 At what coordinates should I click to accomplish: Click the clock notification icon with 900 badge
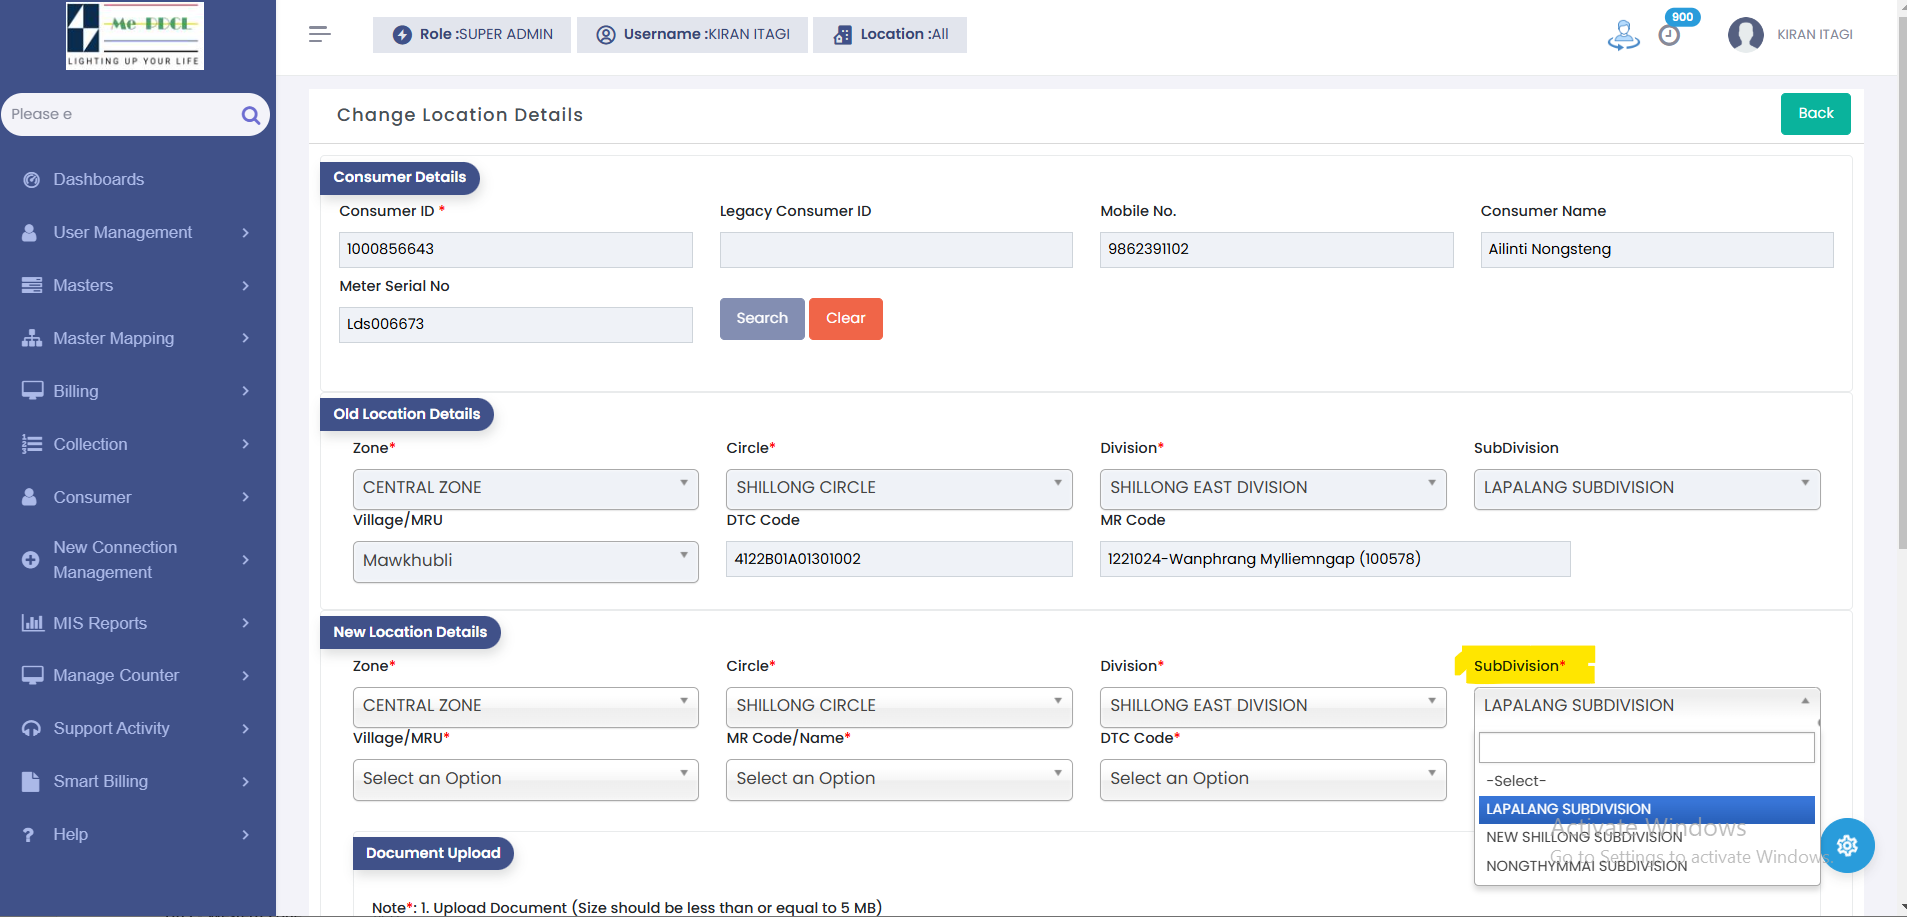click(x=1669, y=35)
